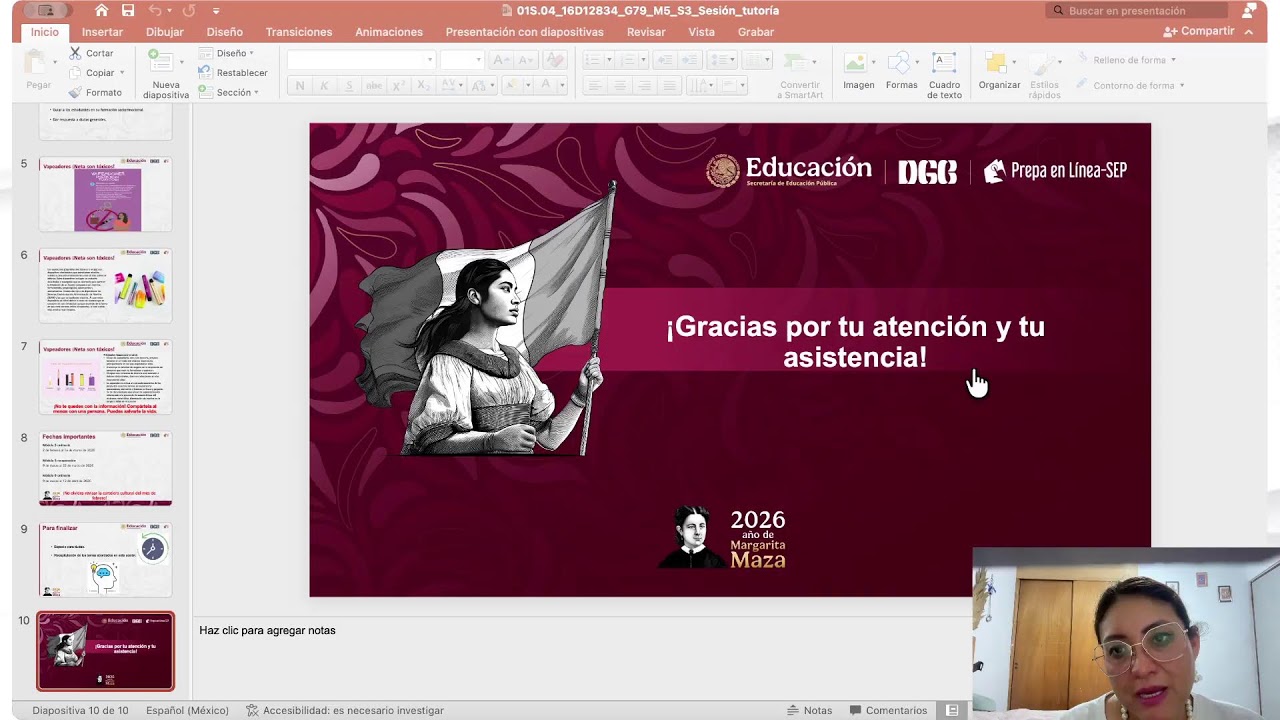Viewport: 1280px width, 720px height.
Task: Open the text highlight color picker
Action: point(513,86)
